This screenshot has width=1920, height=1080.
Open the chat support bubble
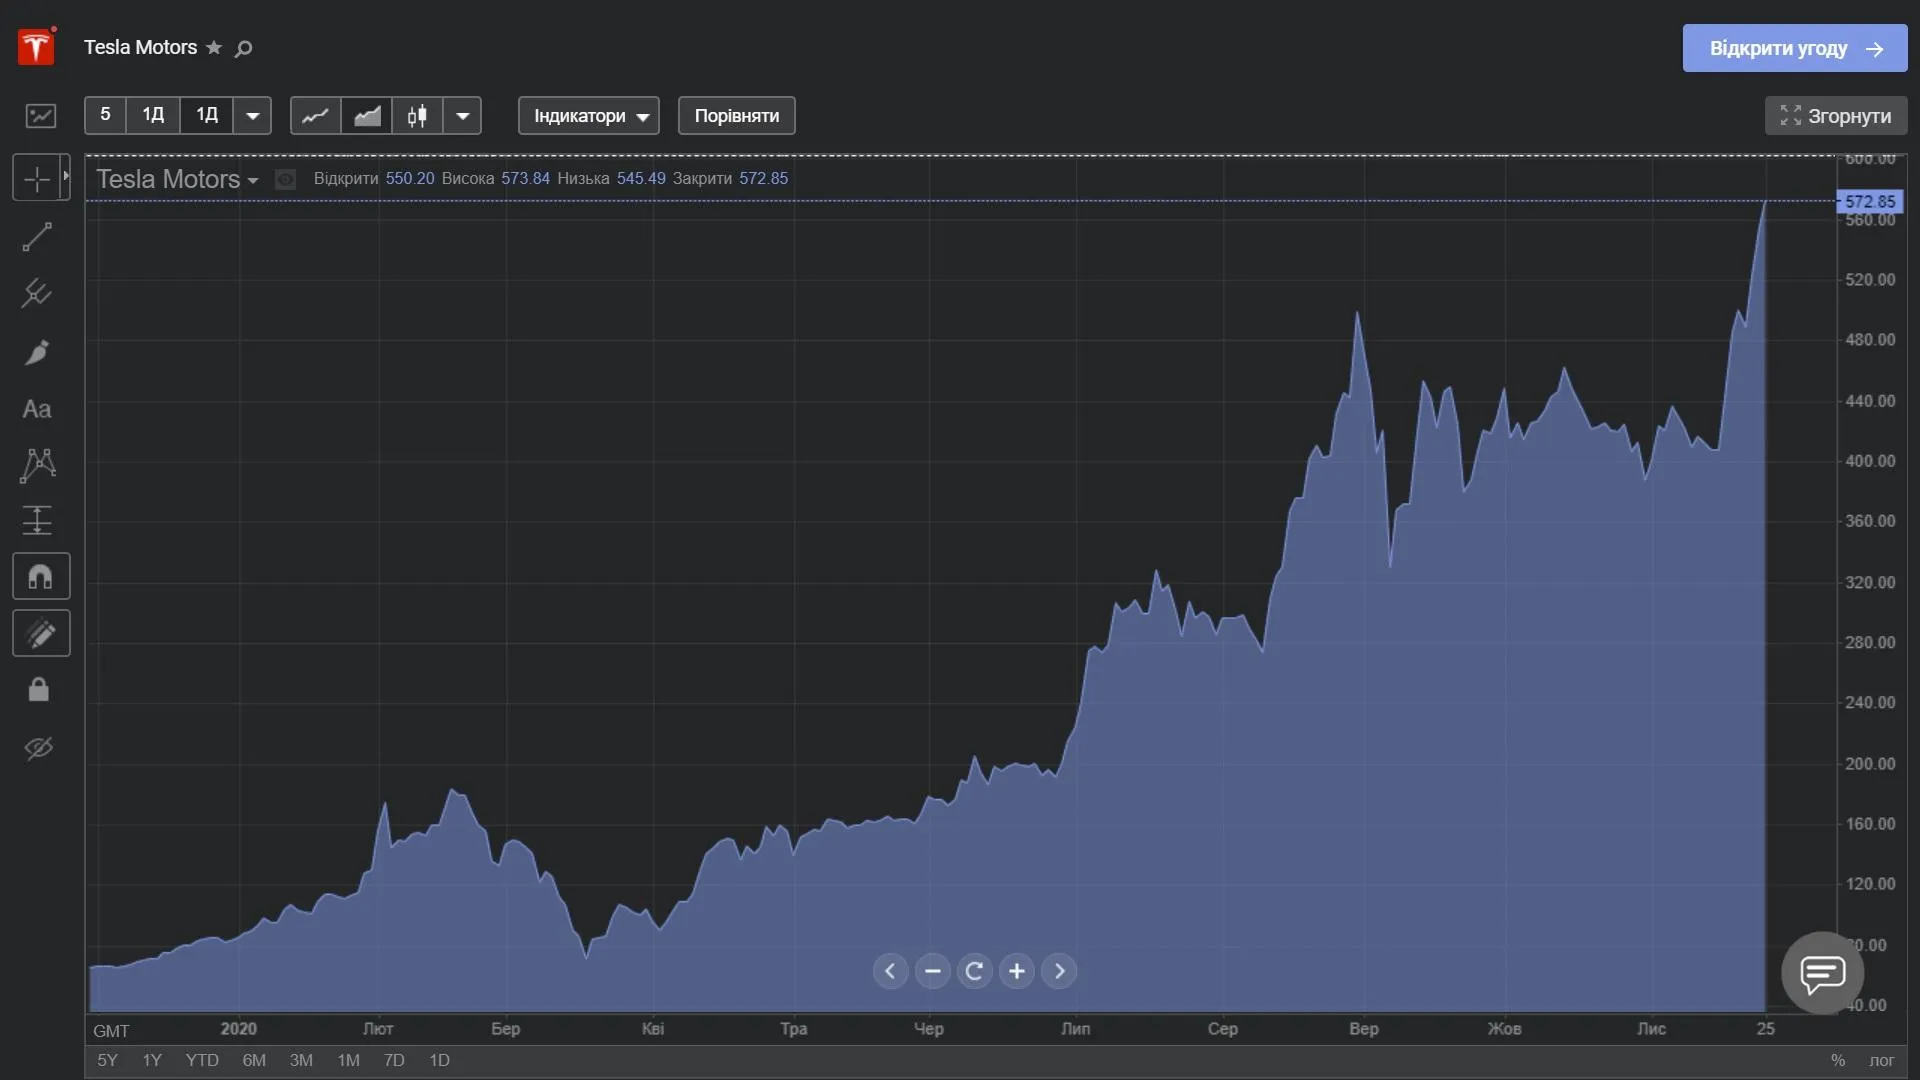coord(1822,973)
